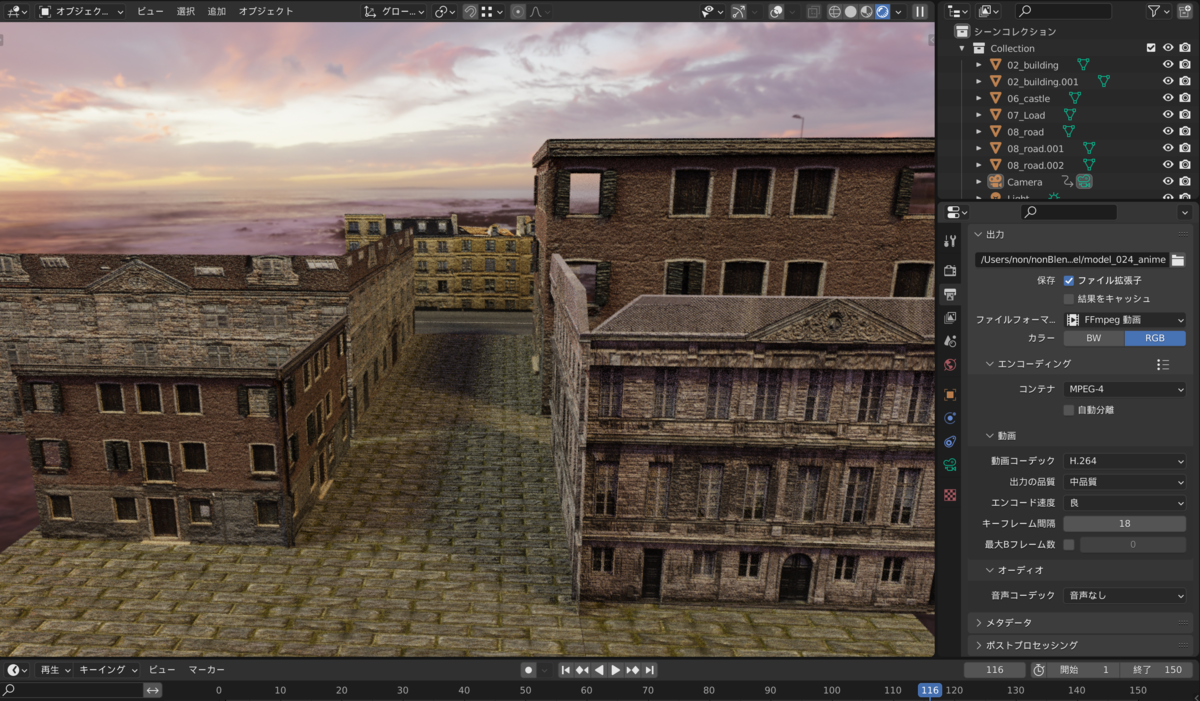
Task: Open コンテナ MPEG-4 dropdown
Action: [1125, 389]
